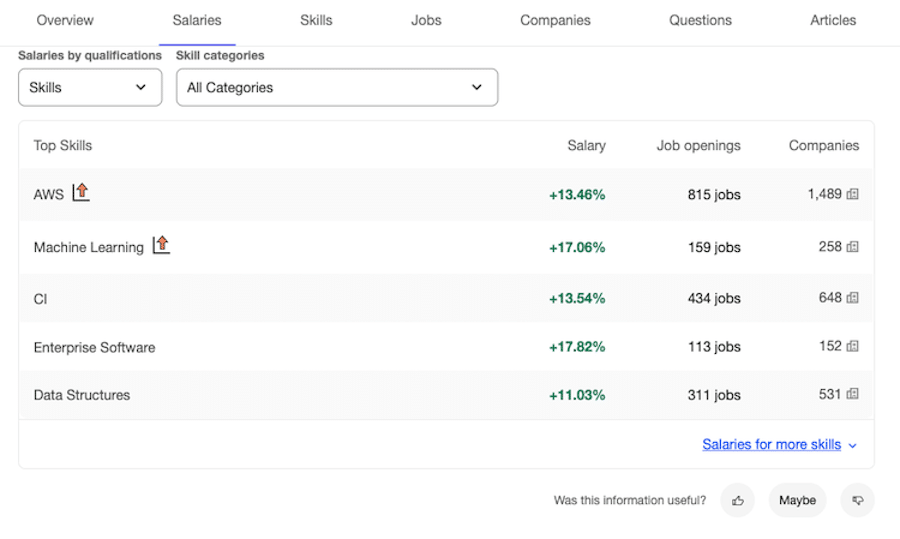
Task: Click the building icon next to 648 companies
Action: click(853, 298)
